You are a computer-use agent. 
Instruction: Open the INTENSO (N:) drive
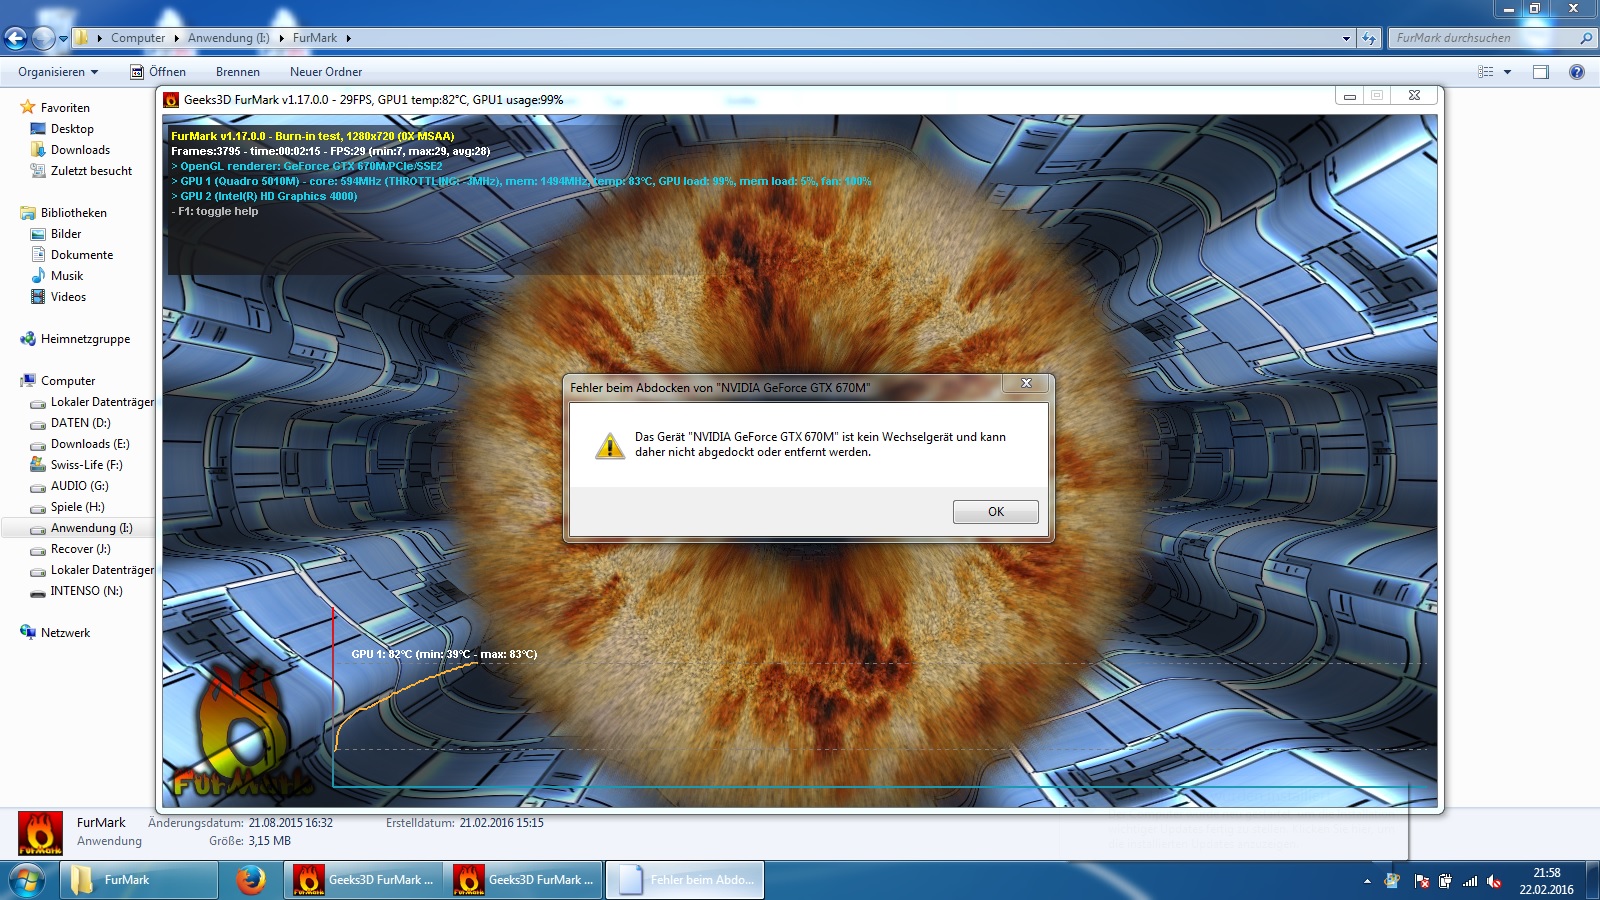coord(86,591)
